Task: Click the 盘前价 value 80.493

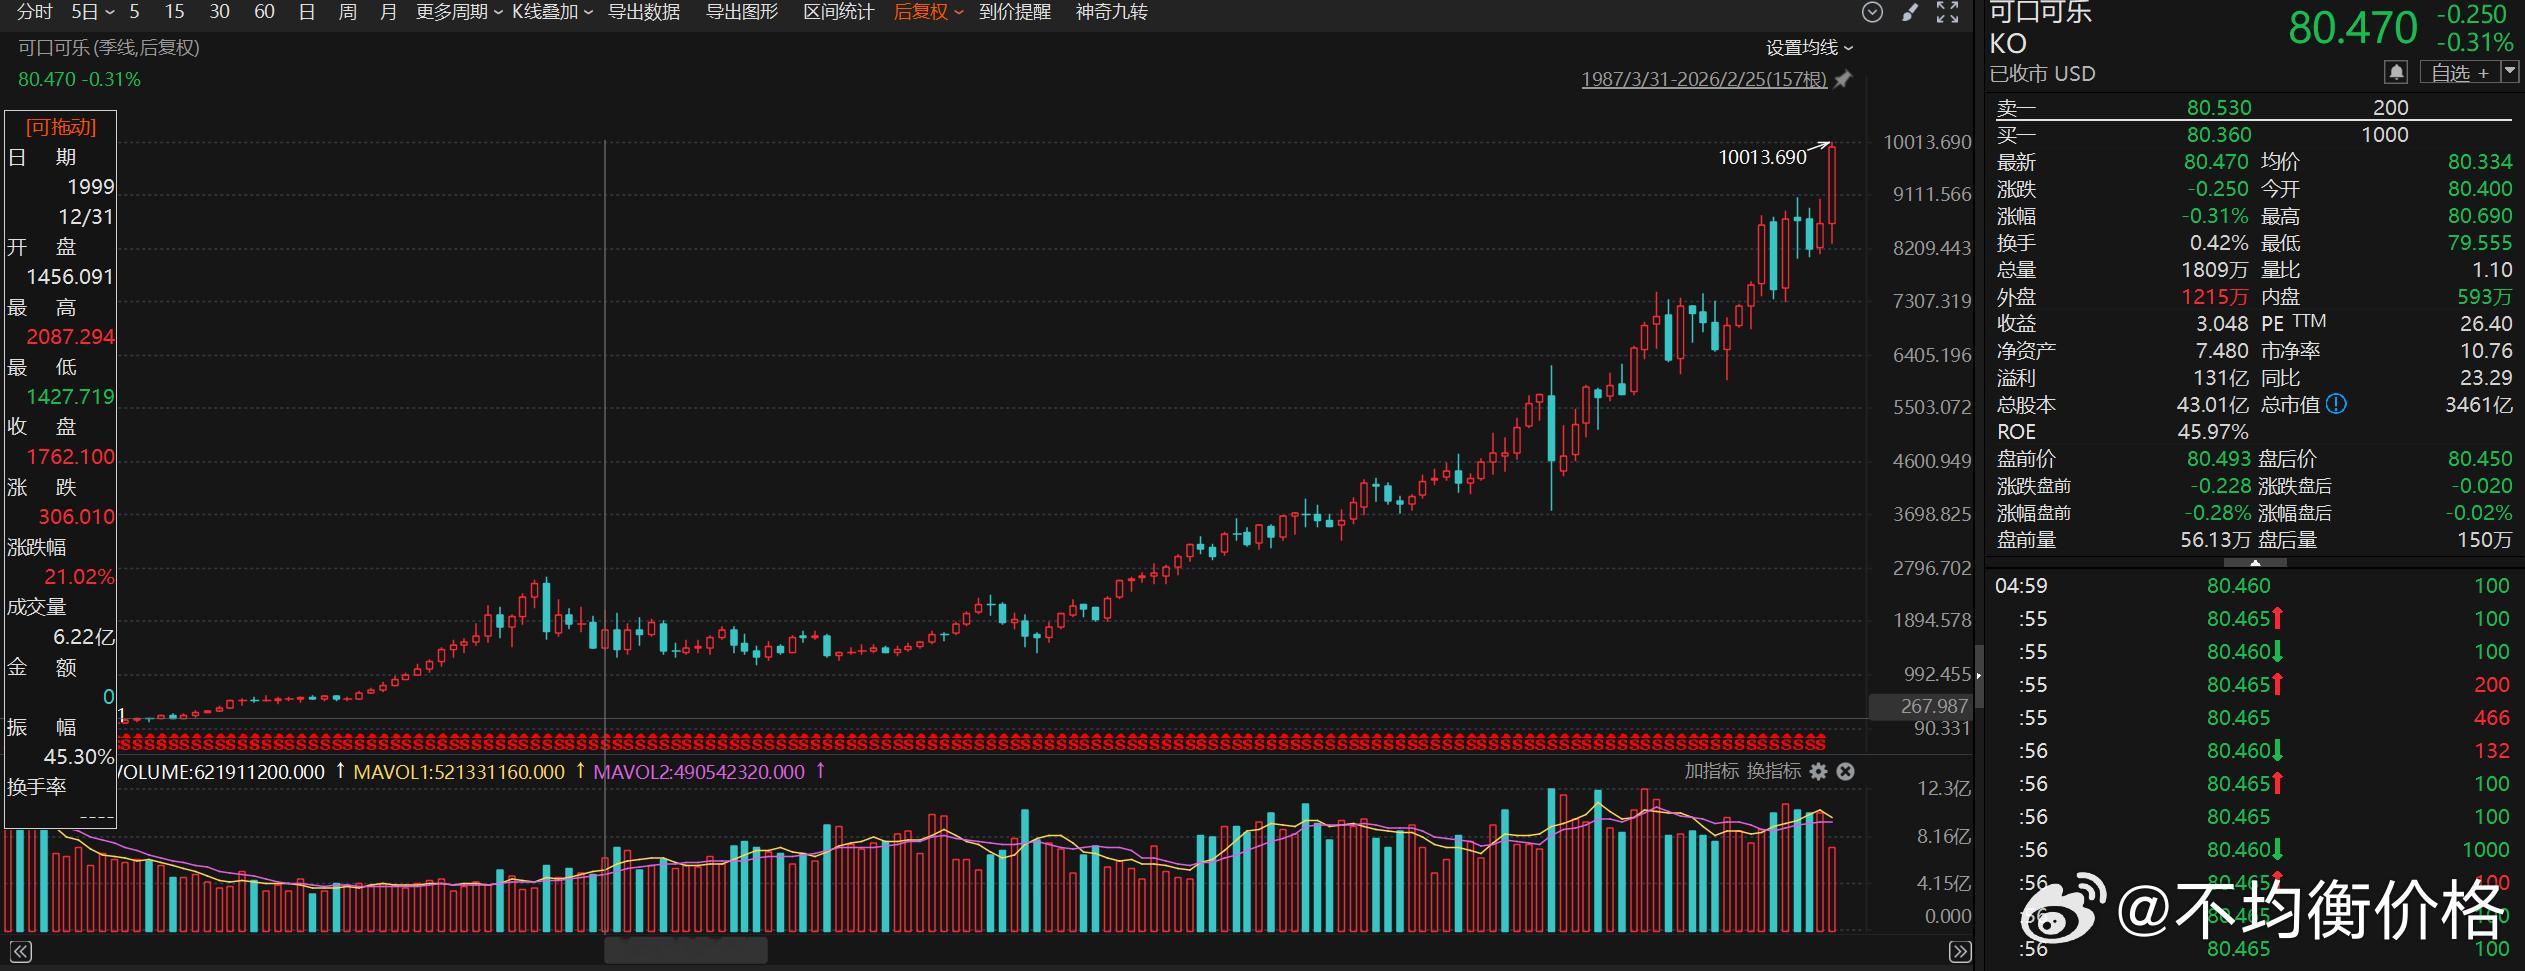Action: tap(2219, 459)
